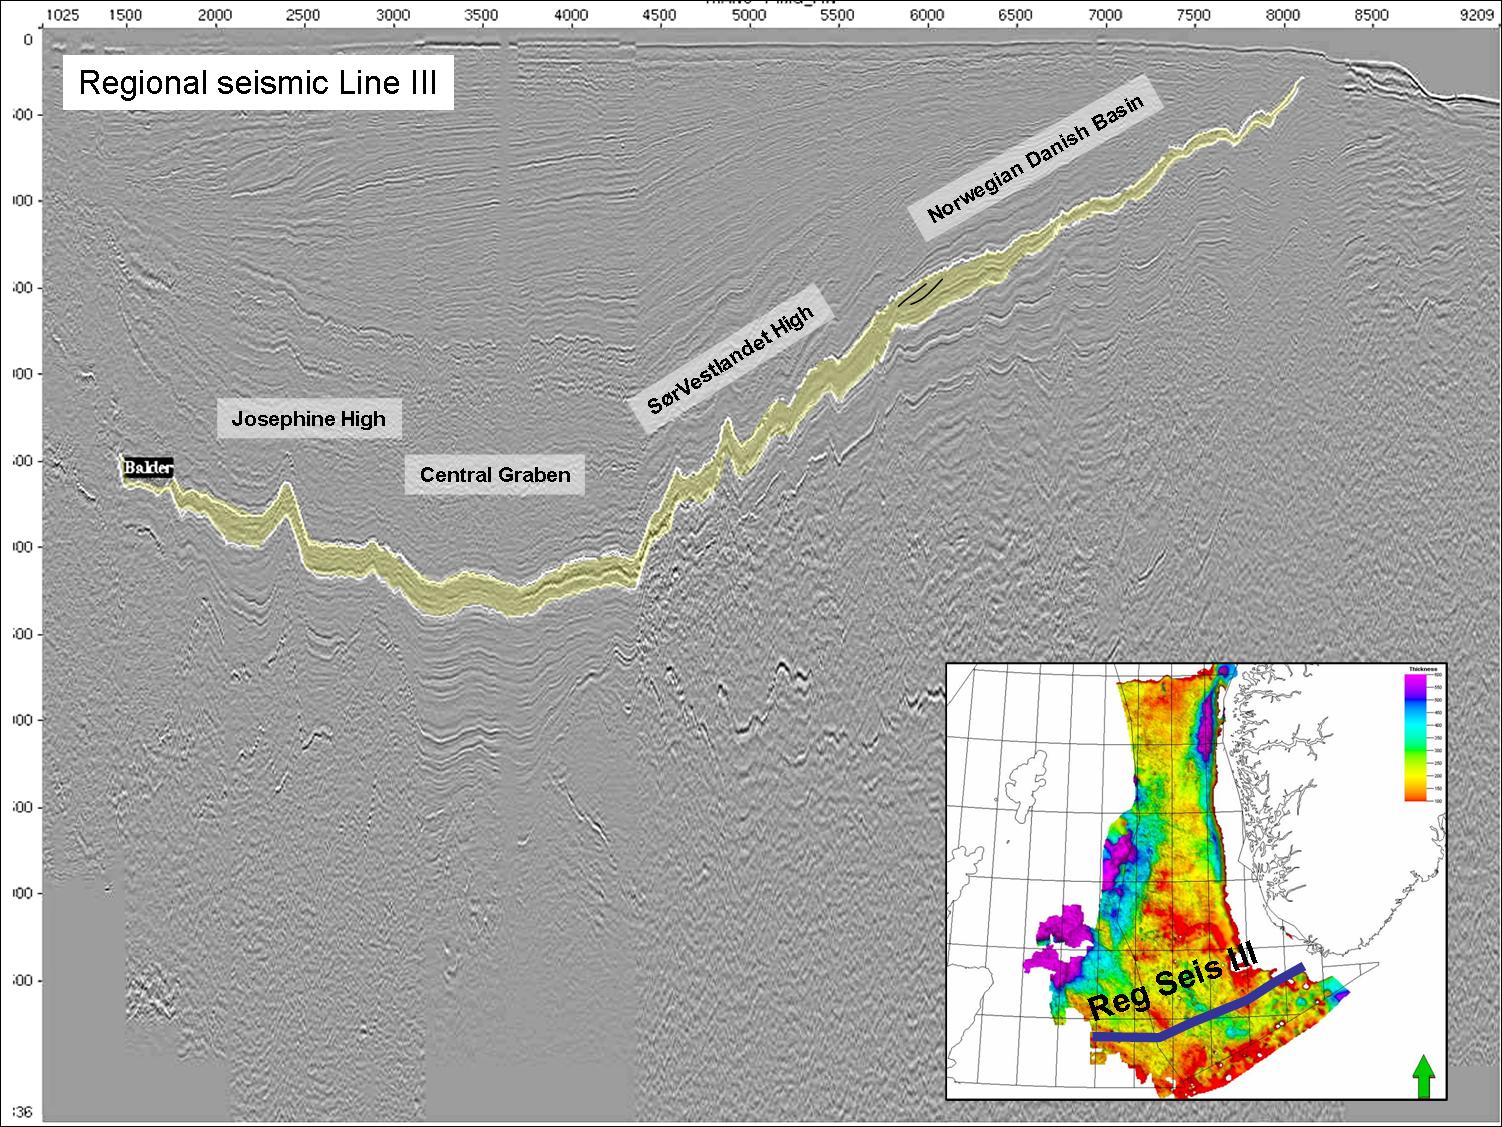Click the 'Thickness' legend title in inset
Viewport: 1502px width, 1127px height.
[x=1422, y=667]
